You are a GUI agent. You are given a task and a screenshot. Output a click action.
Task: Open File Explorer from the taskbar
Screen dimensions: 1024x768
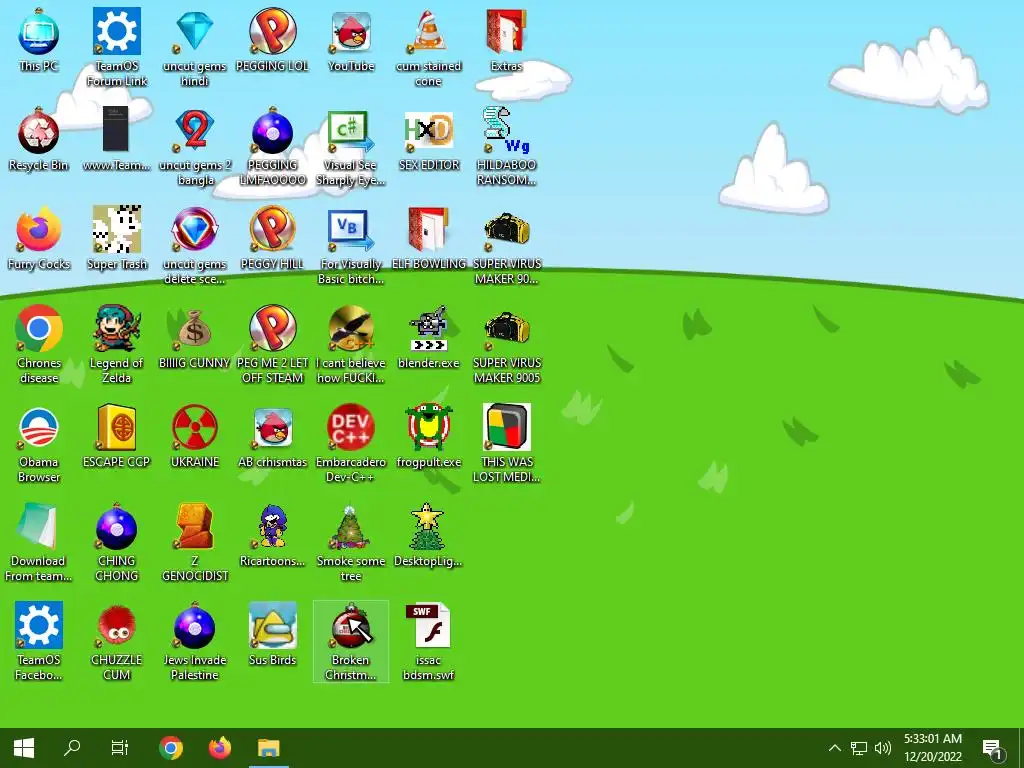point(268,748)
